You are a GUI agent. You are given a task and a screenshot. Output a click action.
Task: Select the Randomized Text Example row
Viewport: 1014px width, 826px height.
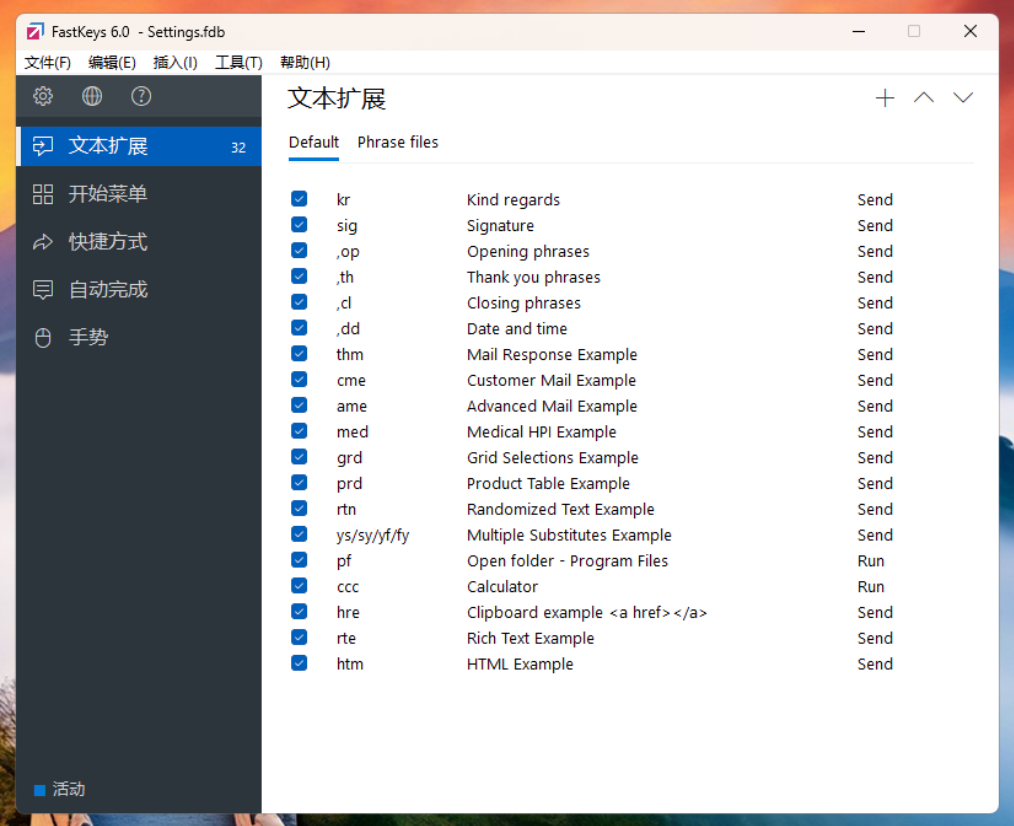(631, 510)
